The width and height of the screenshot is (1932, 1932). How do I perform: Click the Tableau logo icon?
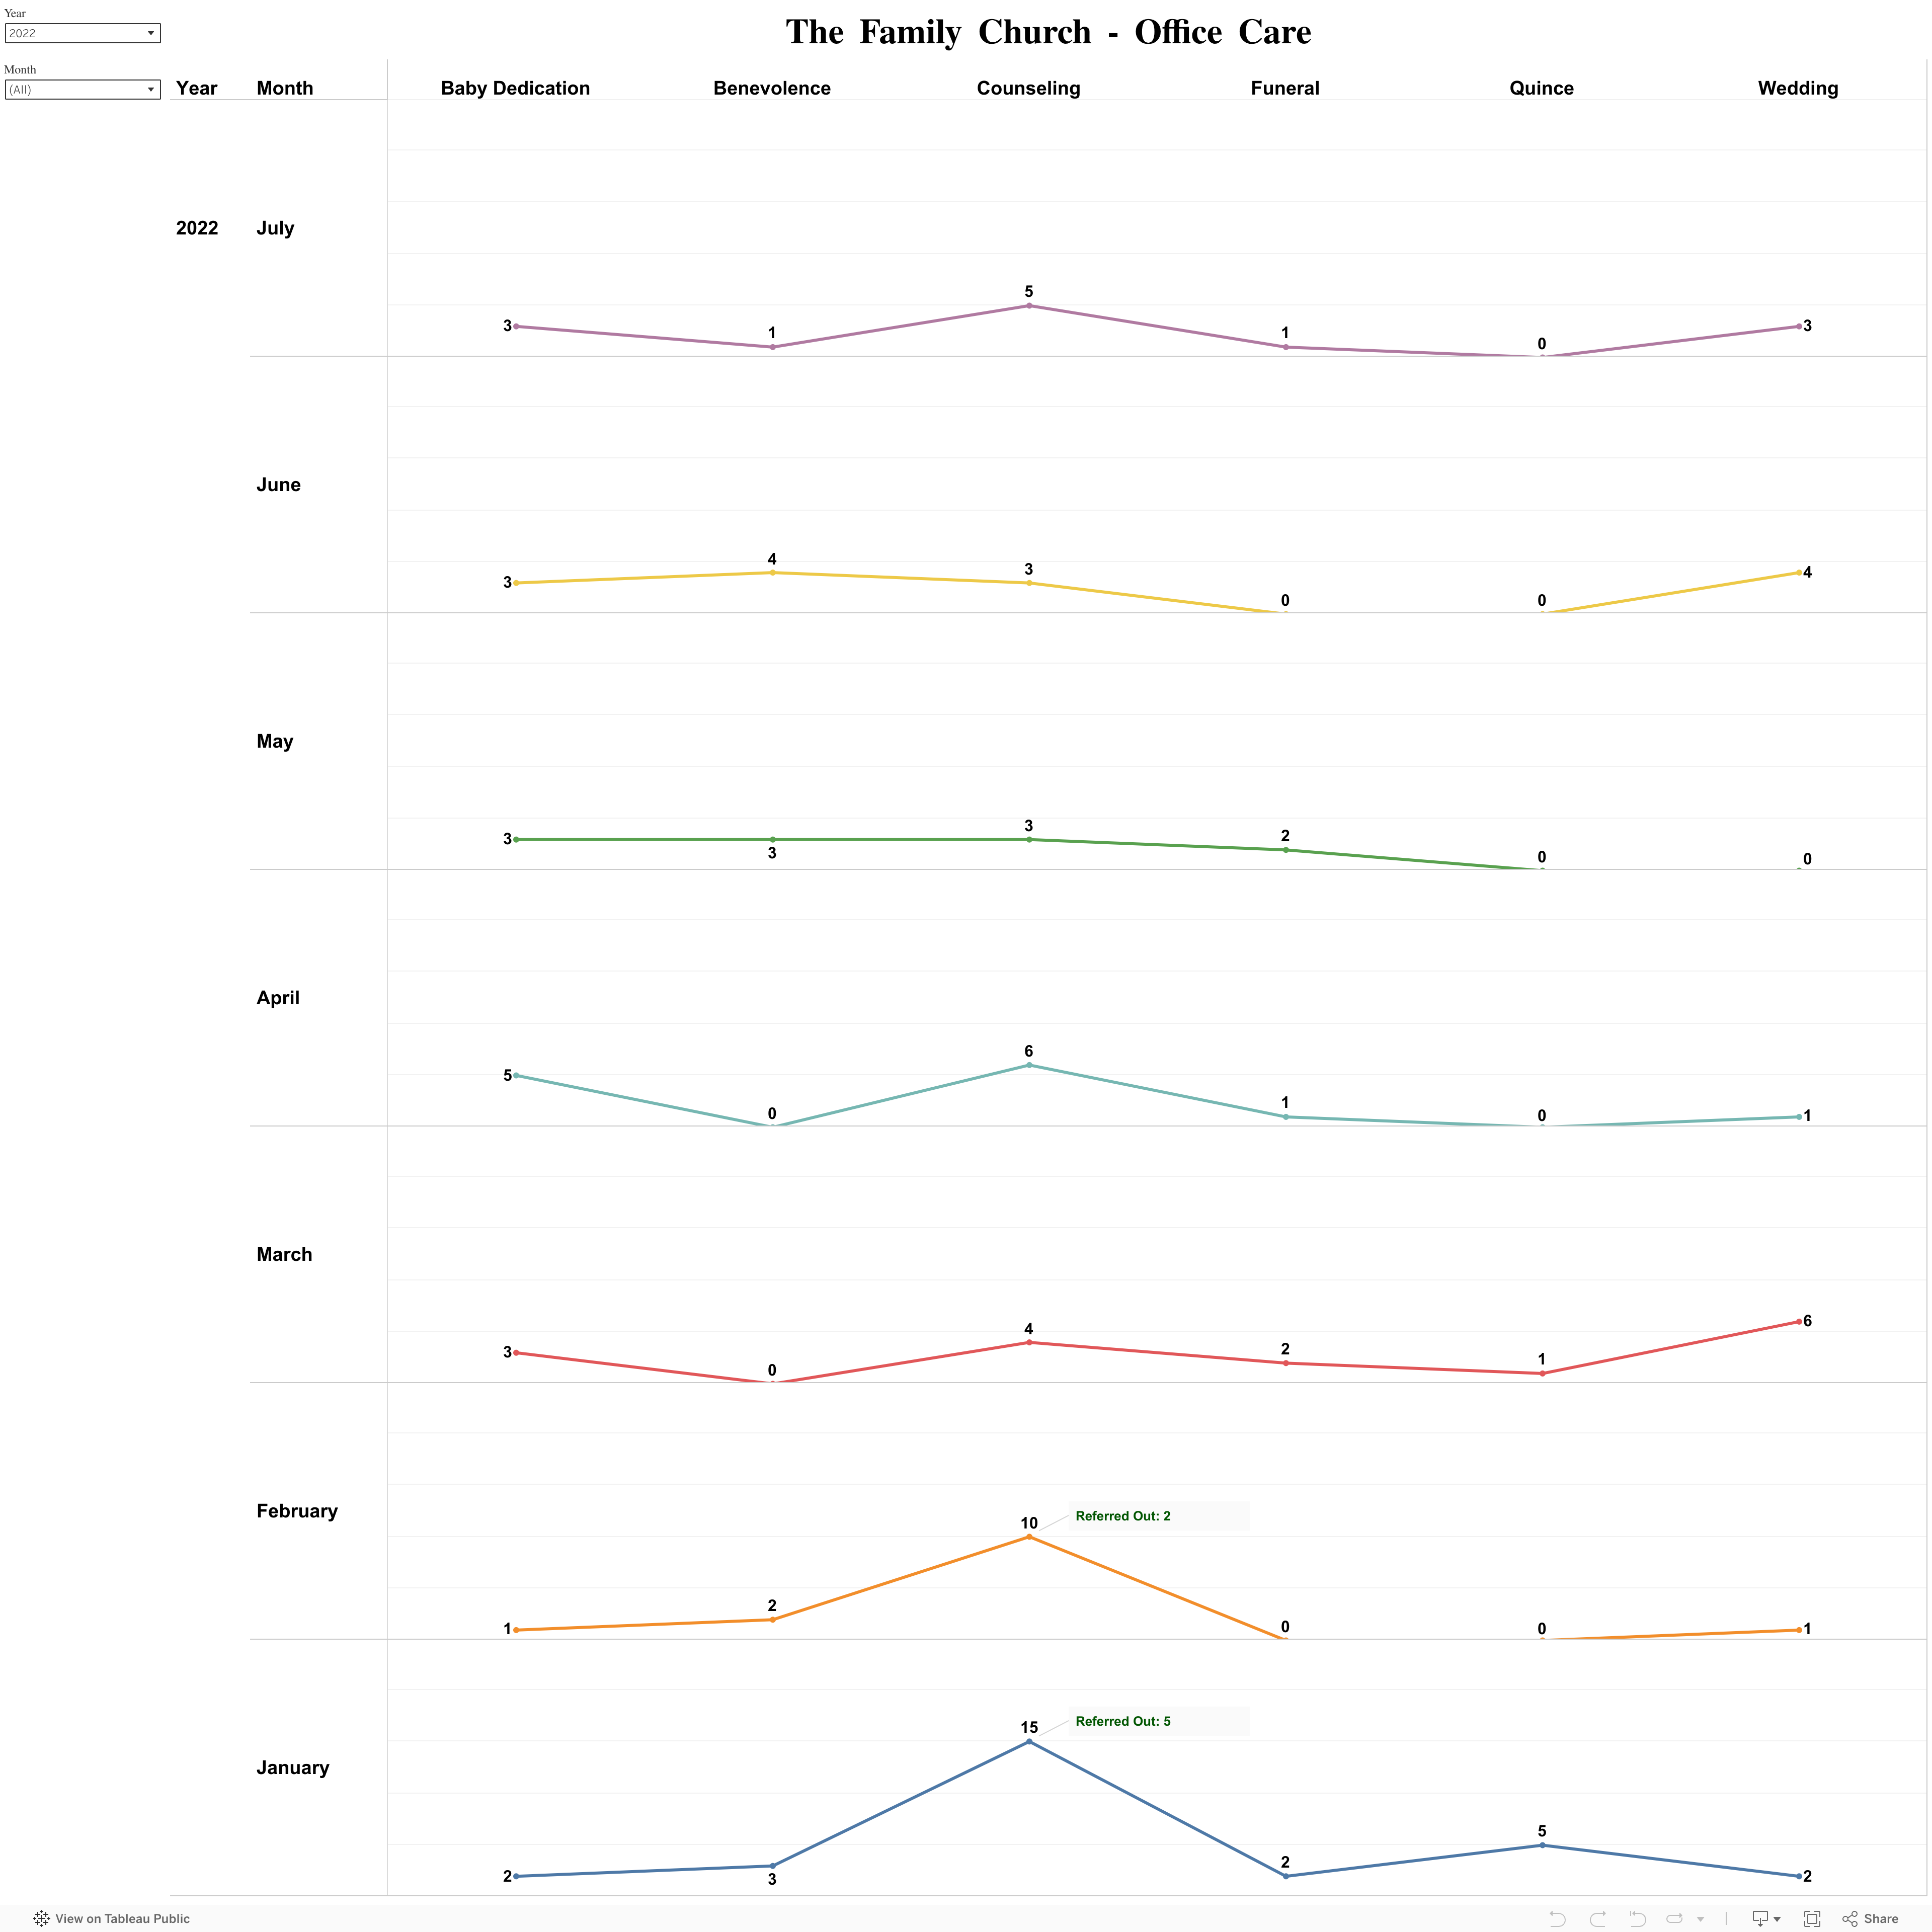[x=41, y=1918]
